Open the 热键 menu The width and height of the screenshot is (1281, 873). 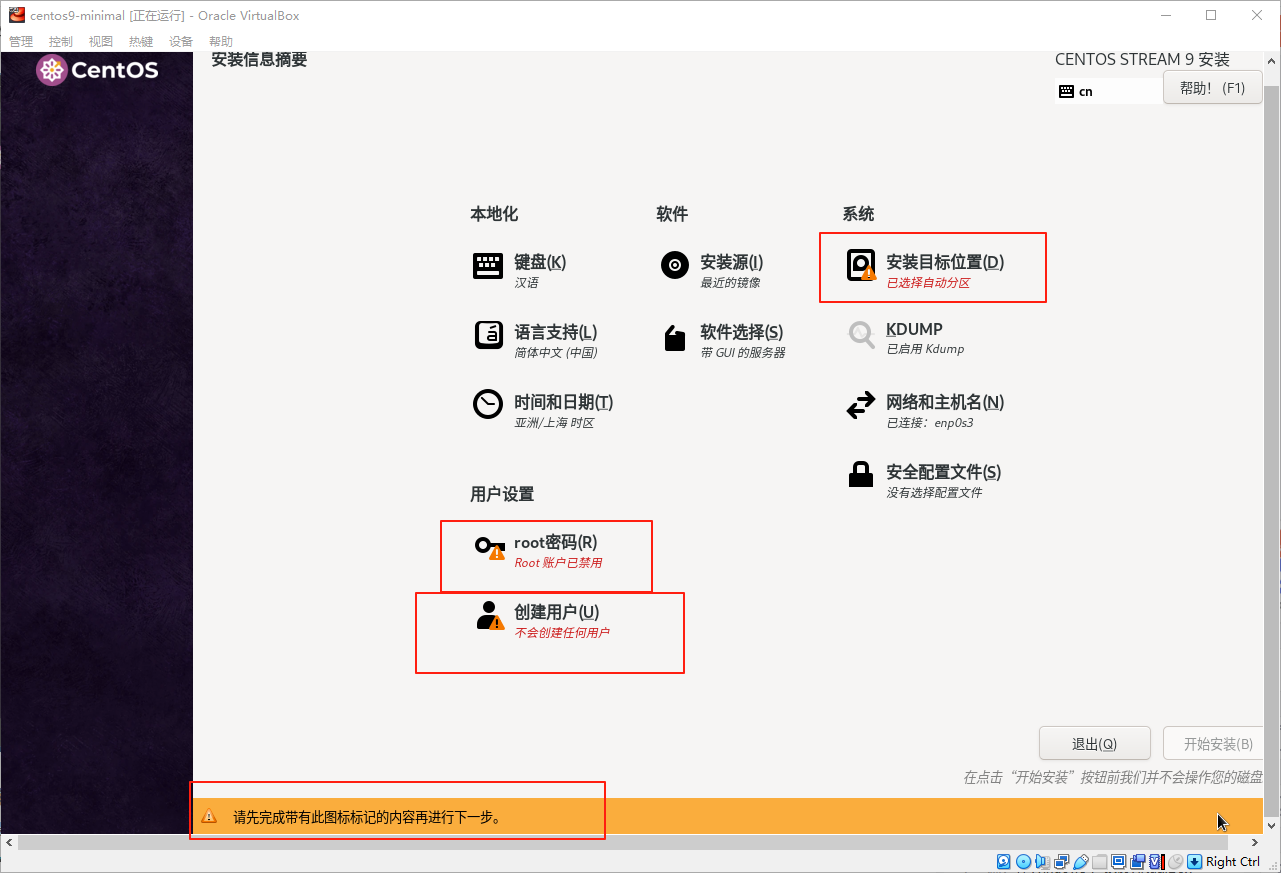coord(141,41)
